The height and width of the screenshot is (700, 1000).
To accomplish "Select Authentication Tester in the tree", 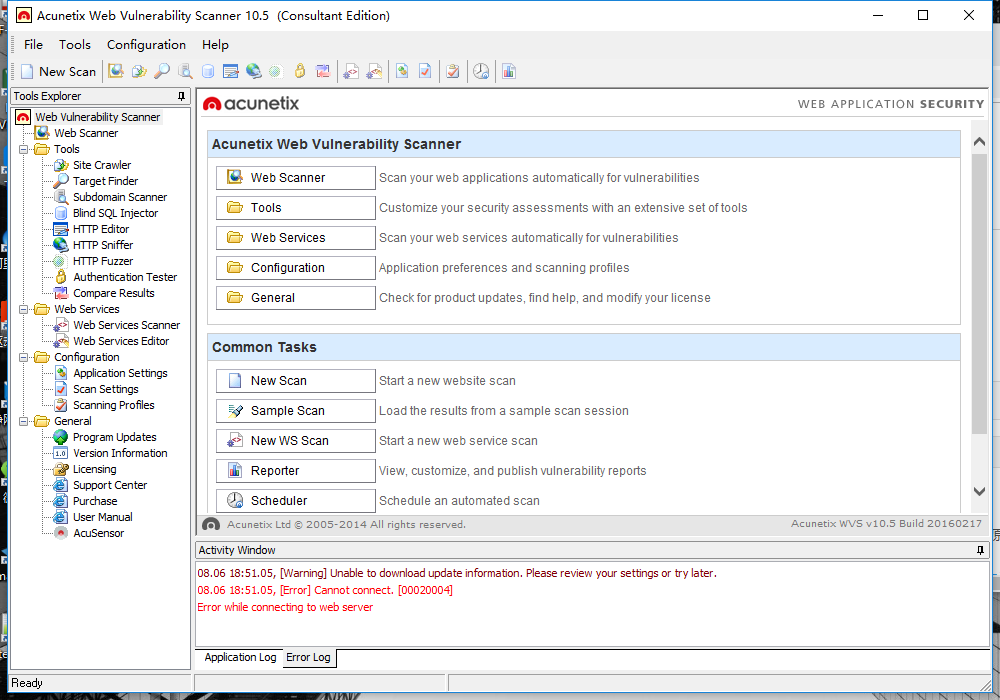I will (125, 277).
